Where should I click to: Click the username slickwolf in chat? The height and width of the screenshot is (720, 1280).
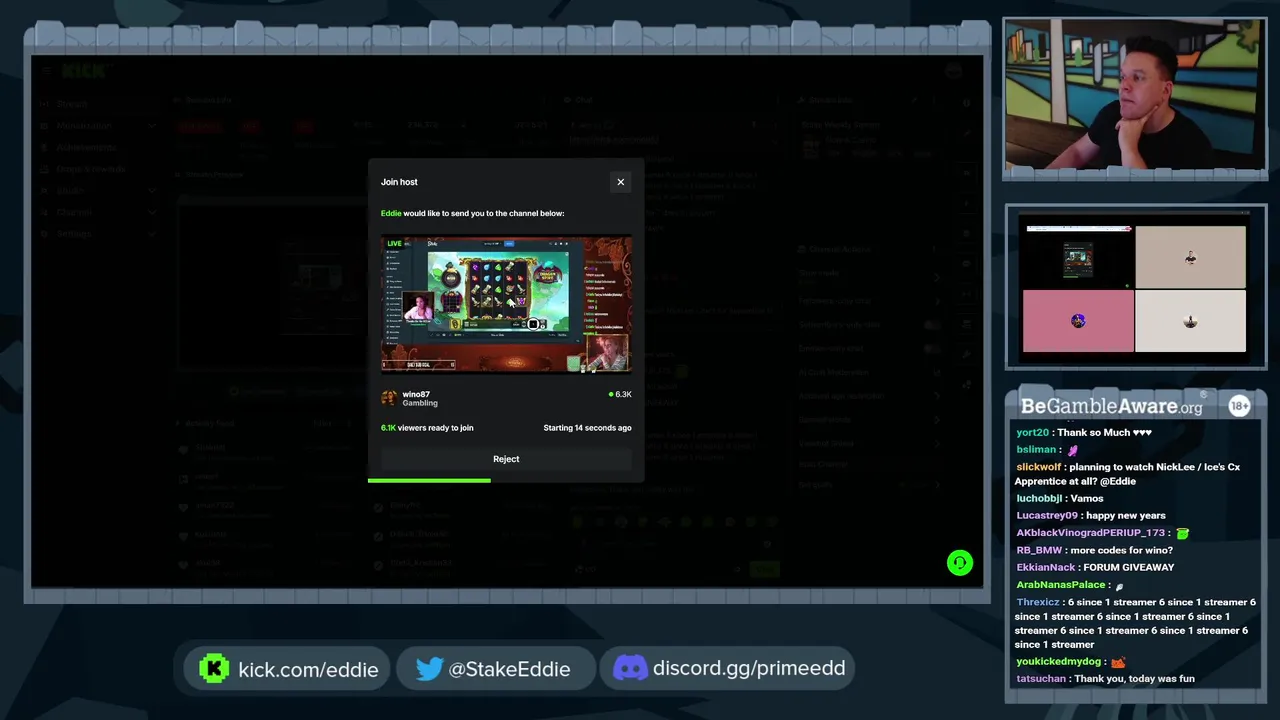[x=1038, y=467]
